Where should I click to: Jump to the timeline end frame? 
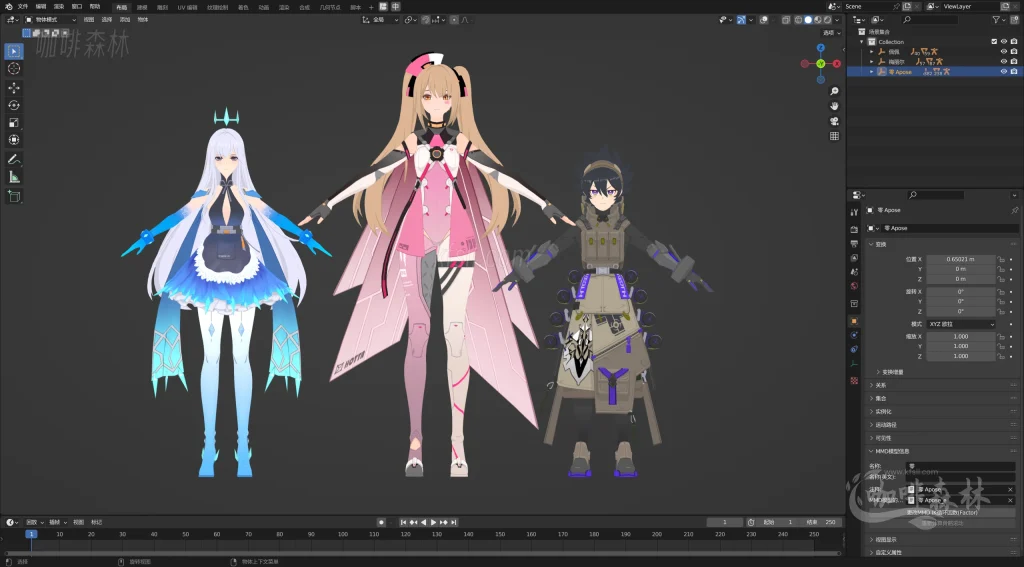click(454, 523)
